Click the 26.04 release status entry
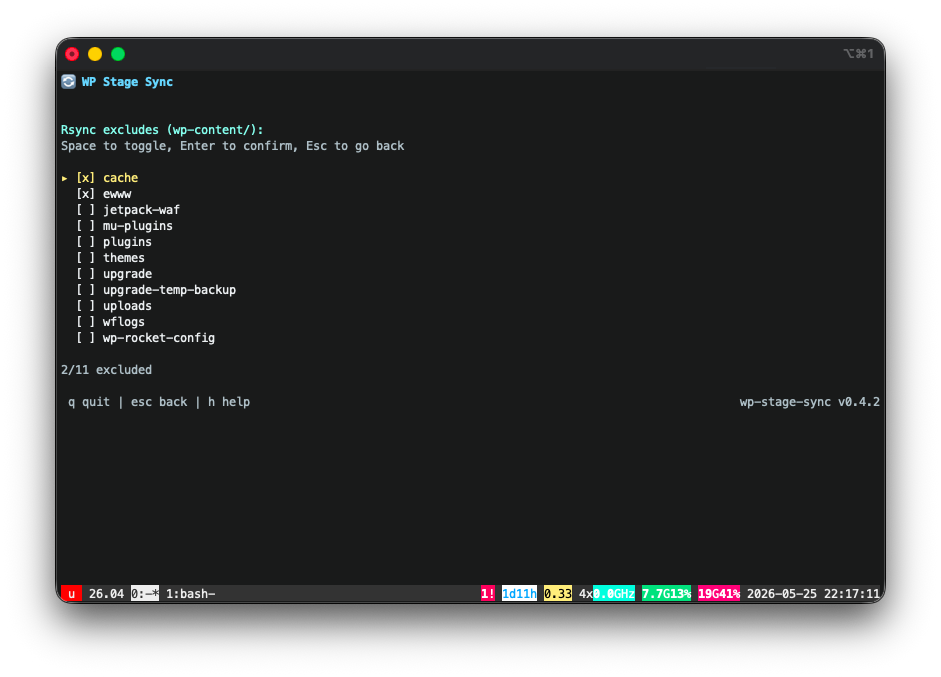941x677 pixels. [106, 594]
